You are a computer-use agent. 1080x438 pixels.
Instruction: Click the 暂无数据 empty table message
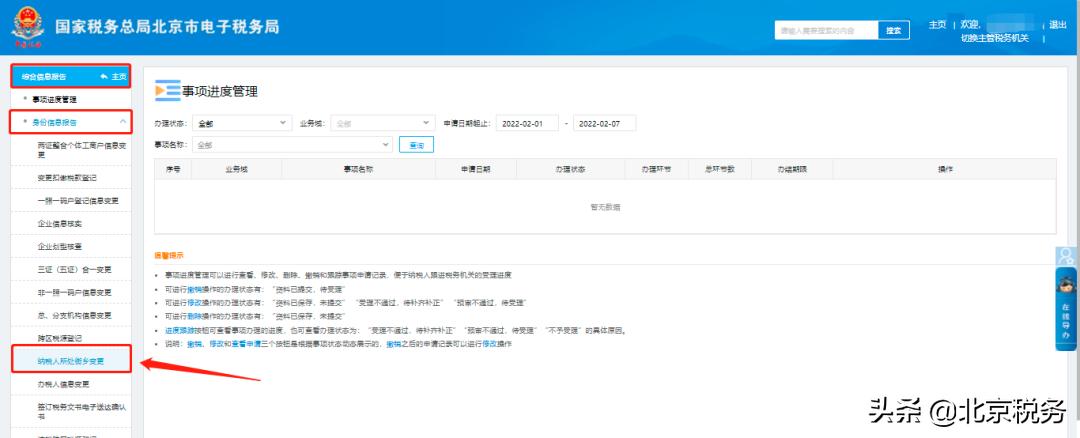(x=605, y=207)
